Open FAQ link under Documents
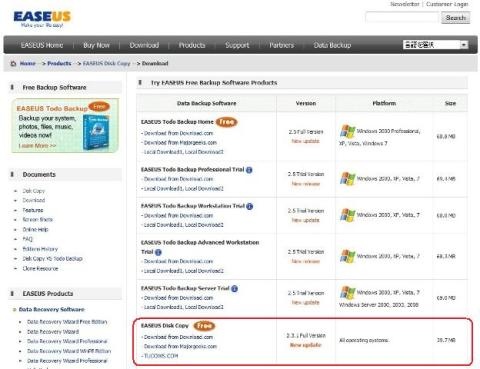Image resolution: width=480 pixels, height=369 pixels. (27, 239)
